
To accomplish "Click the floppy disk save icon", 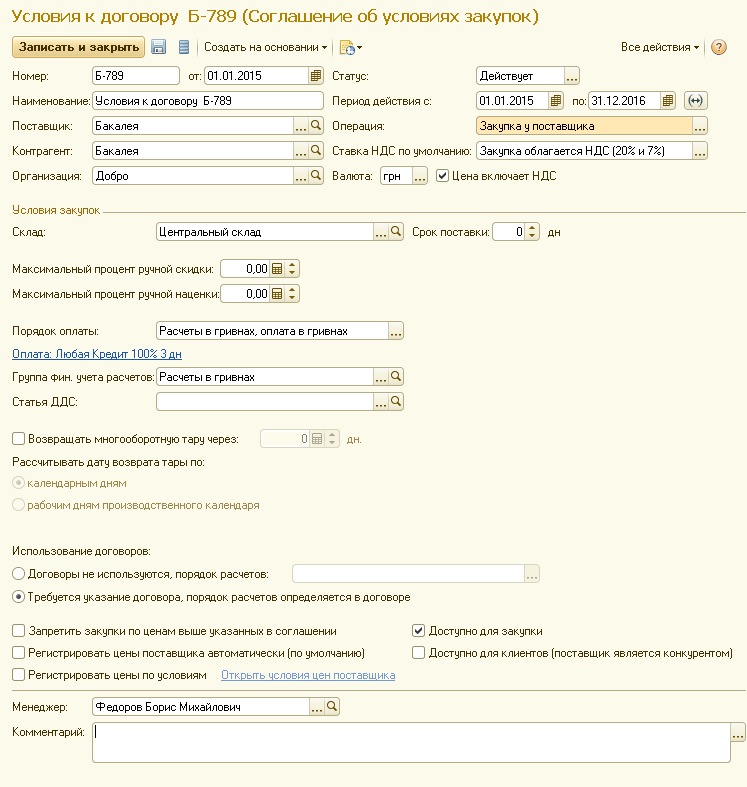I will click(x=158, y=47).
